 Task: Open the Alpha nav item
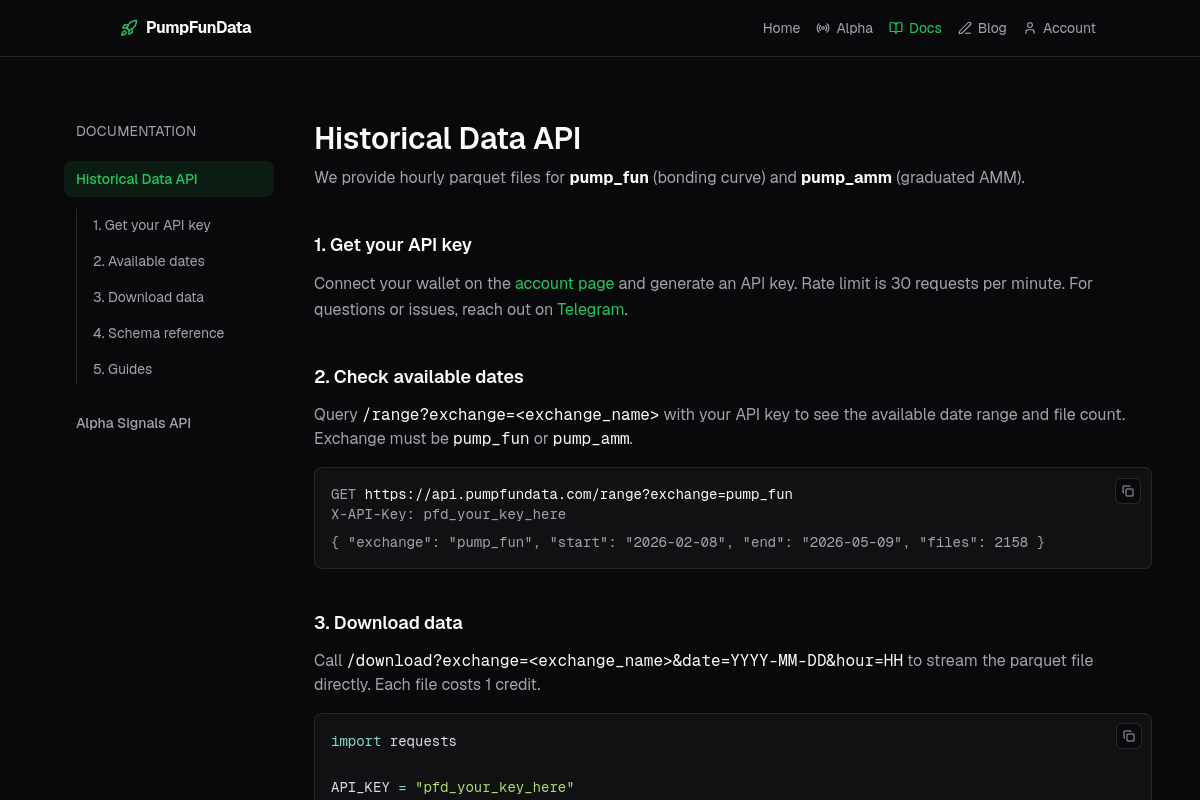844,28
